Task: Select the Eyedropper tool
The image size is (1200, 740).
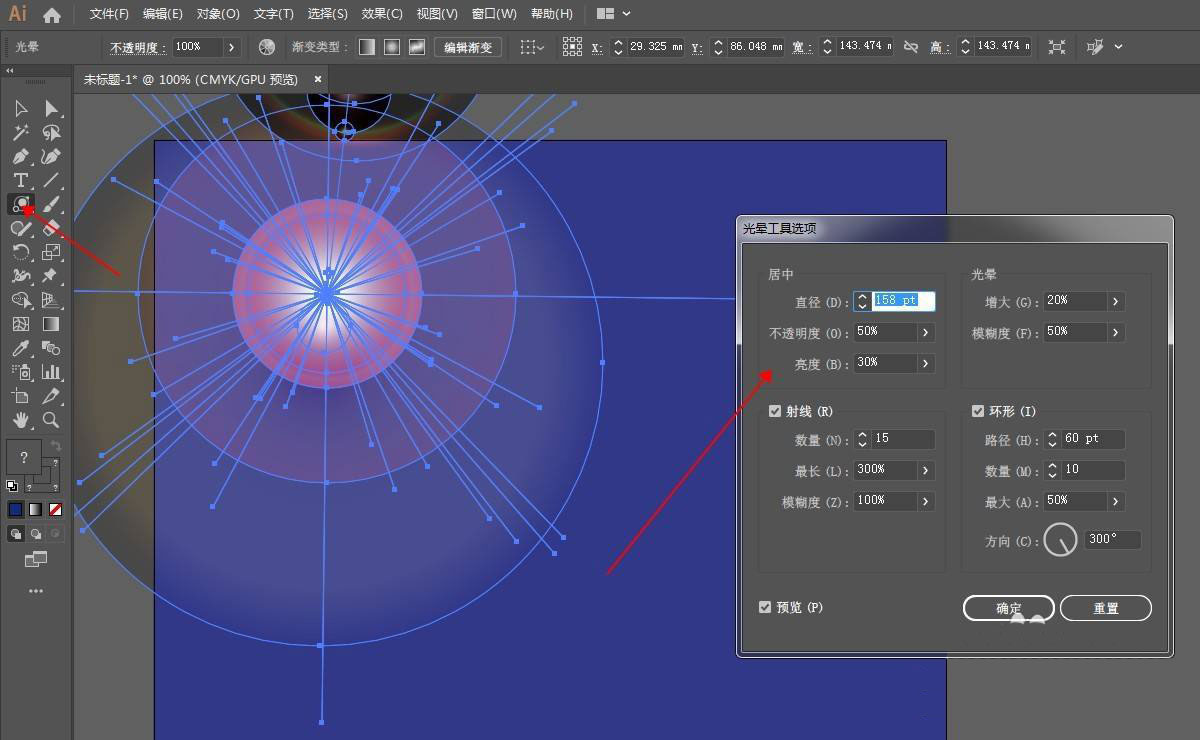Action: [20, 348]
